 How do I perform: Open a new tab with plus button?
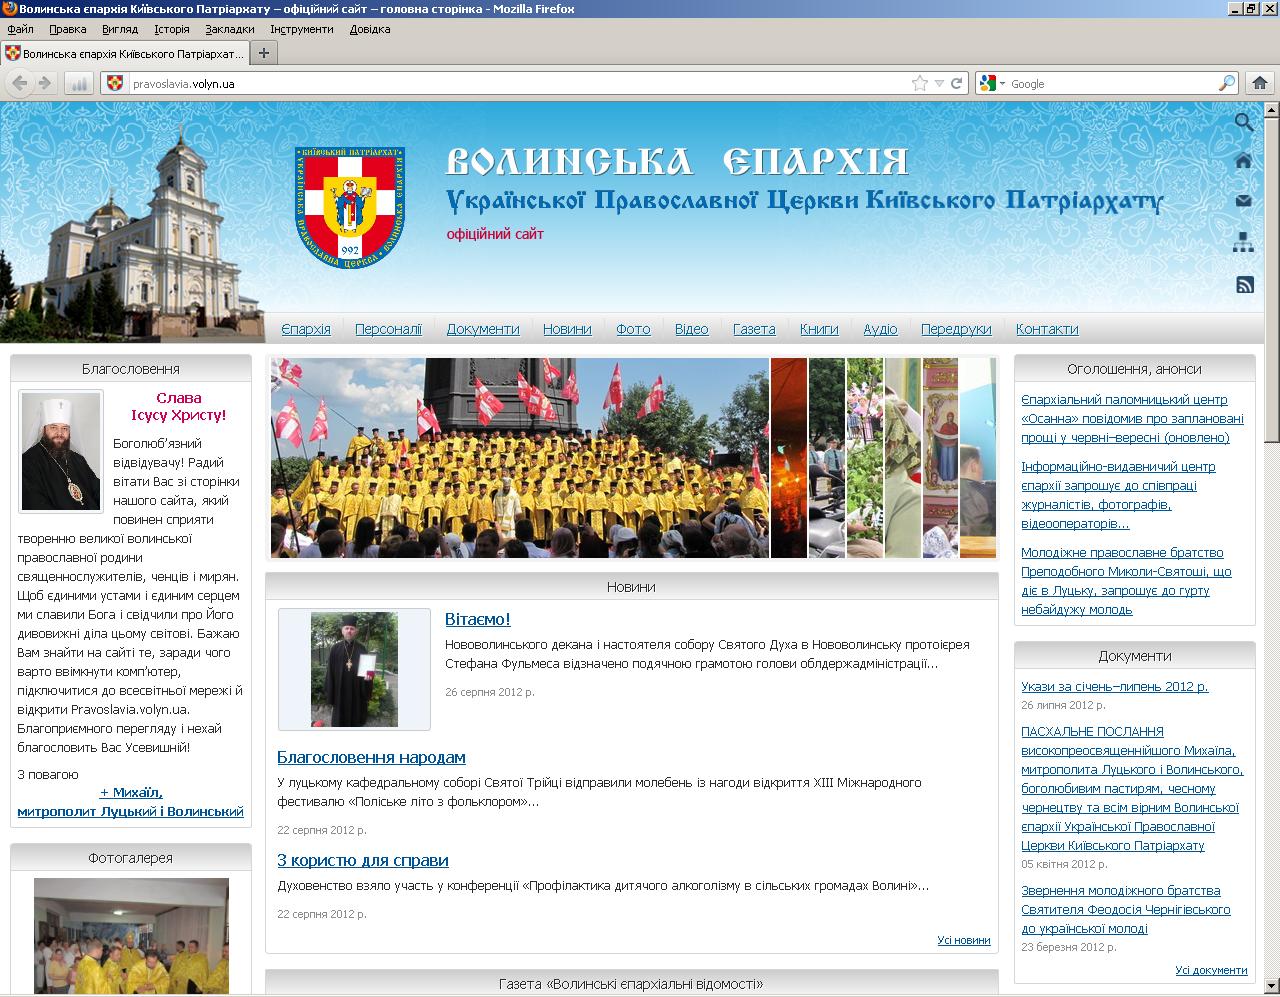coord(264,53)
